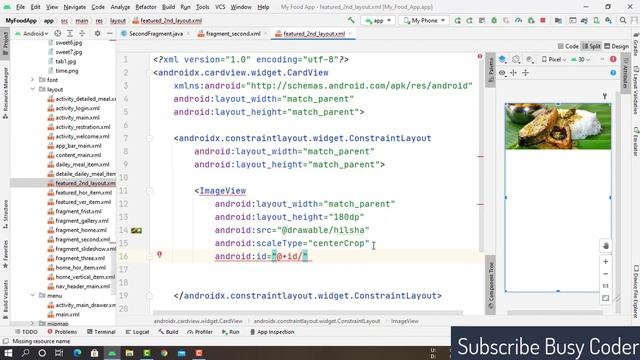This screenshot has width=640, height=360.
Task: Click the drawable gutter thumbnail on line 14
Action: [136, 230]
